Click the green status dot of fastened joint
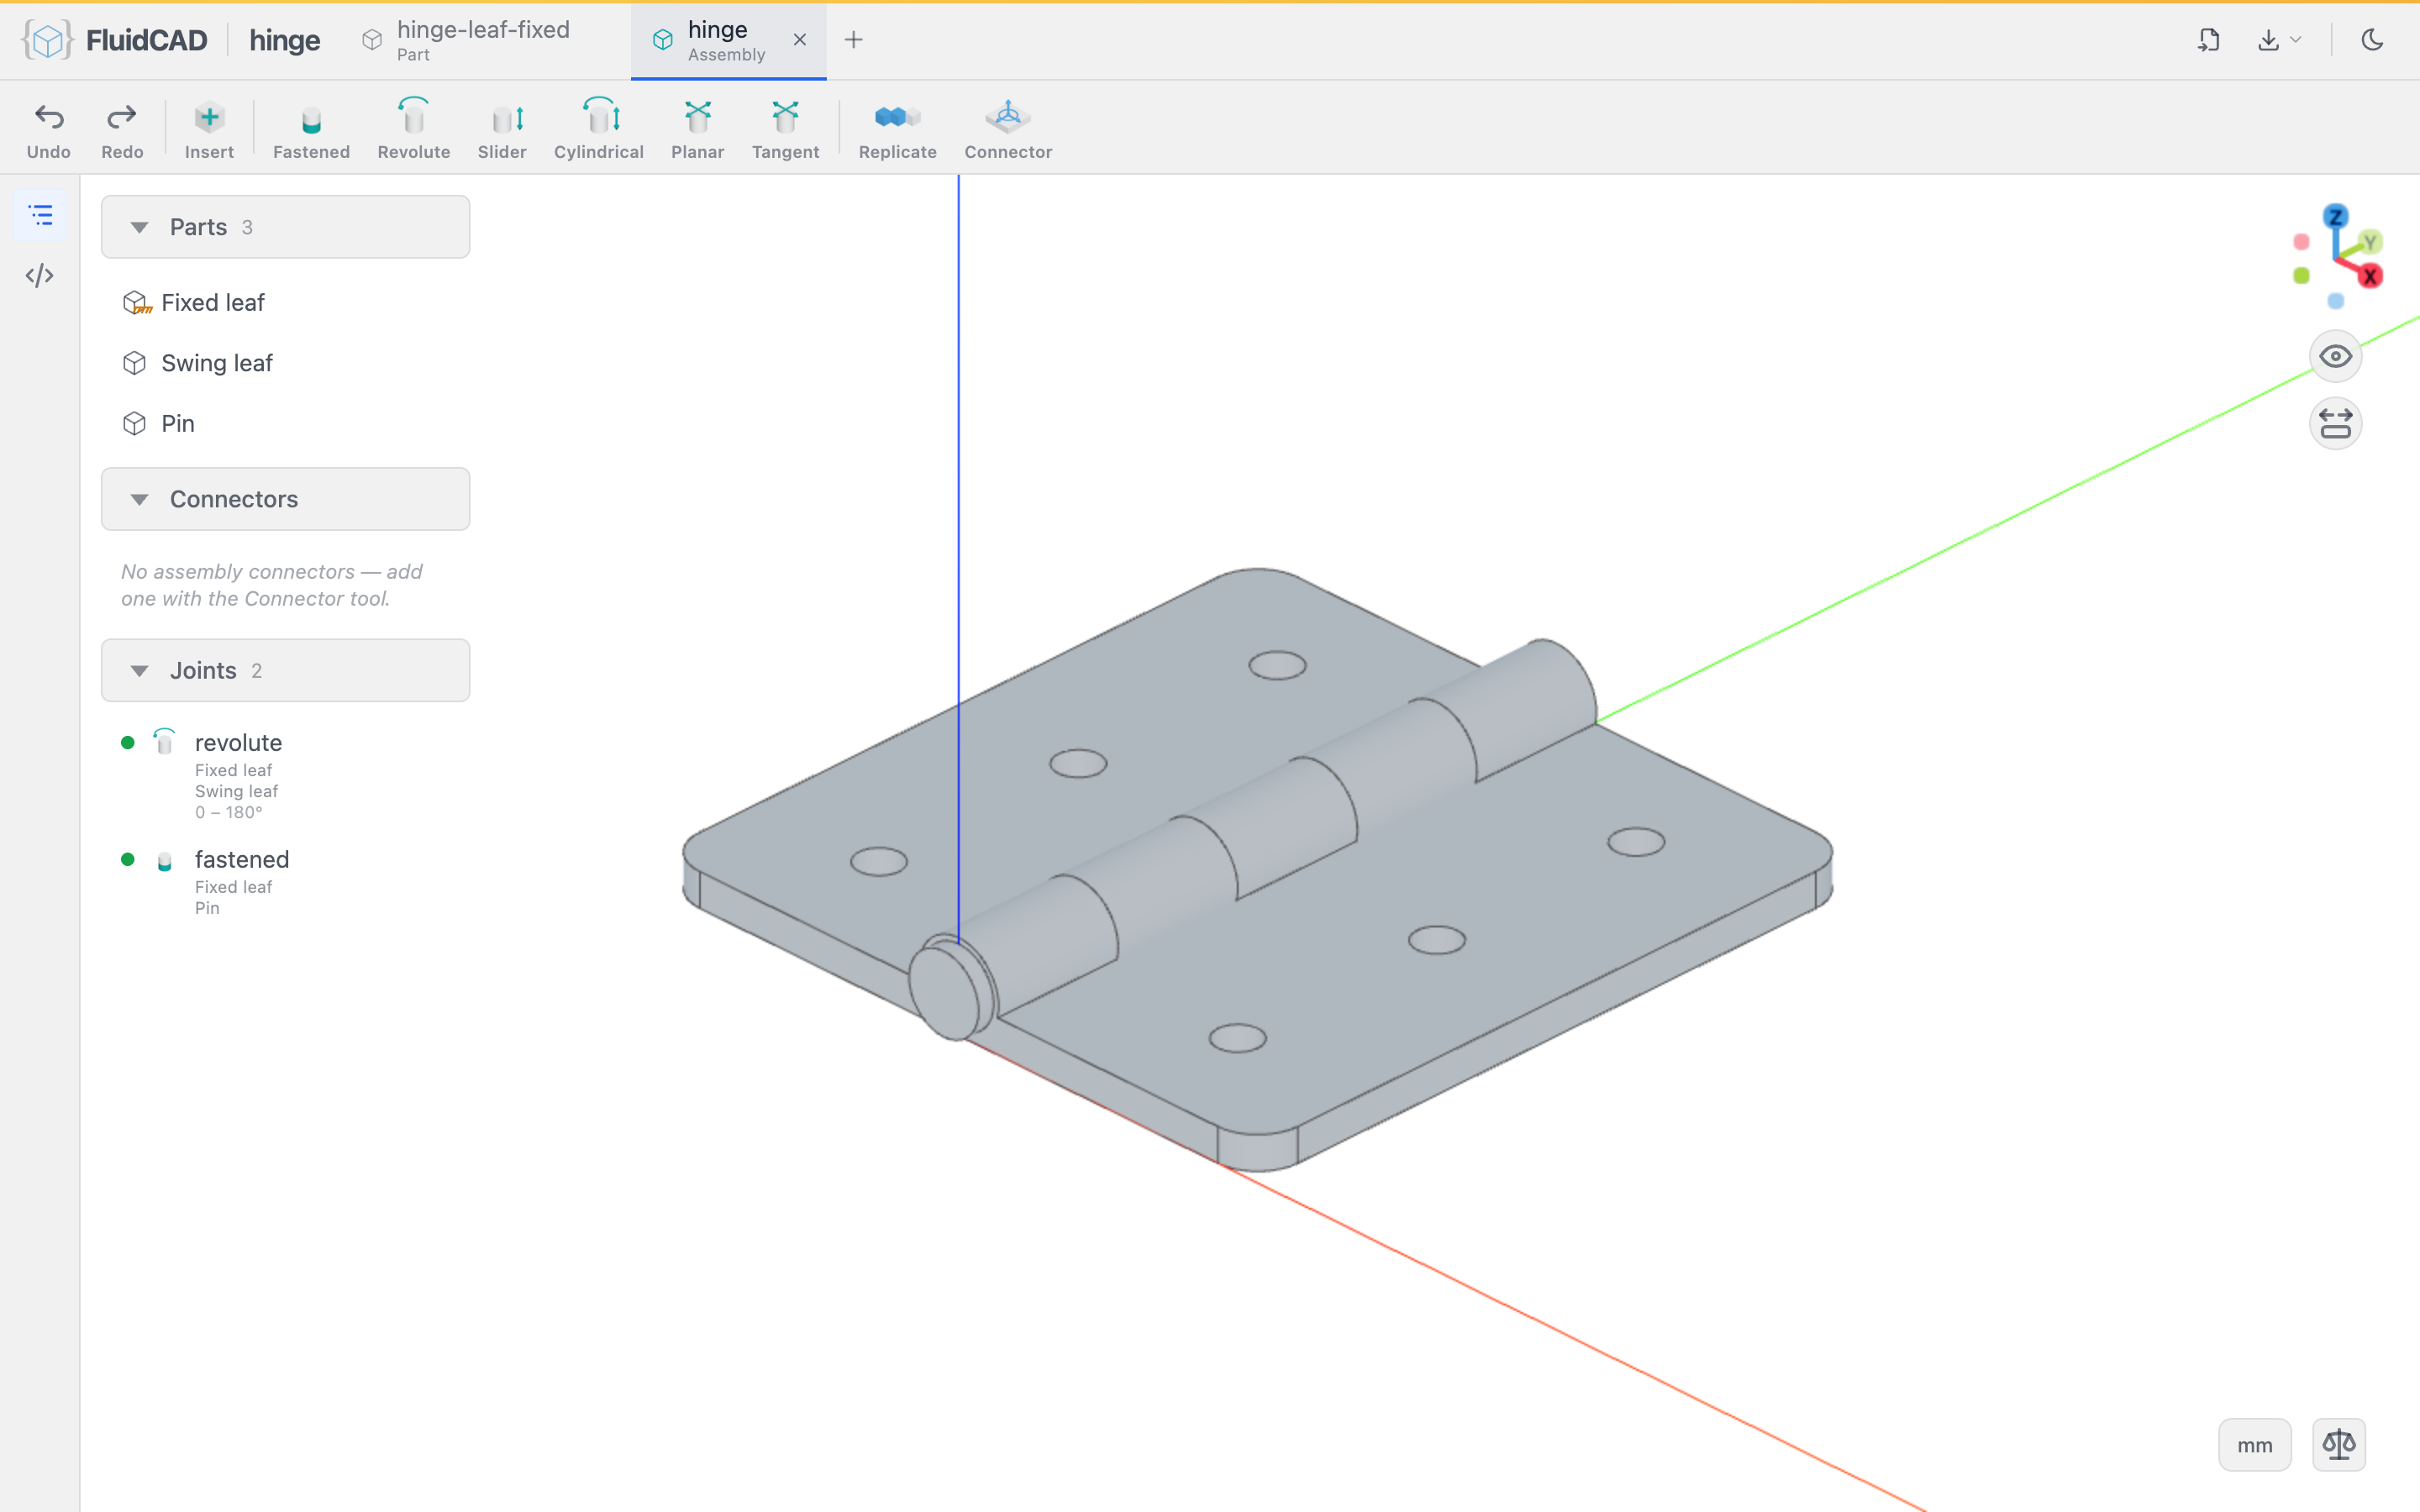The width and height of the screenshot is (2420, 1512). 128,859
